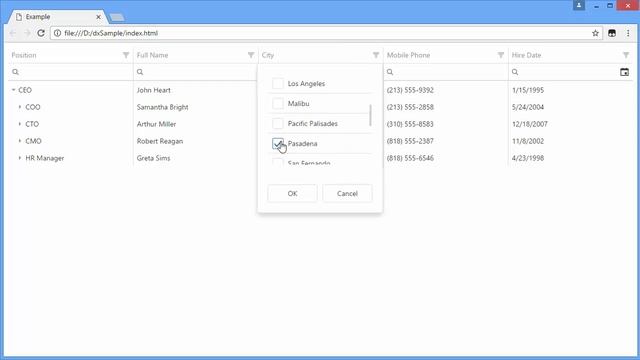Click phone number (818) 555-6546

410,158
